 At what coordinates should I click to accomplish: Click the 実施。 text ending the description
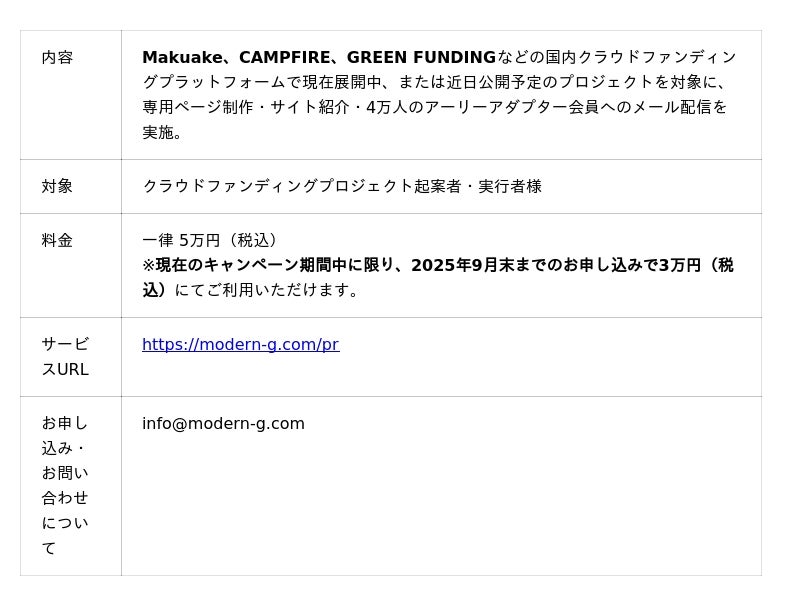click(162, 132)
